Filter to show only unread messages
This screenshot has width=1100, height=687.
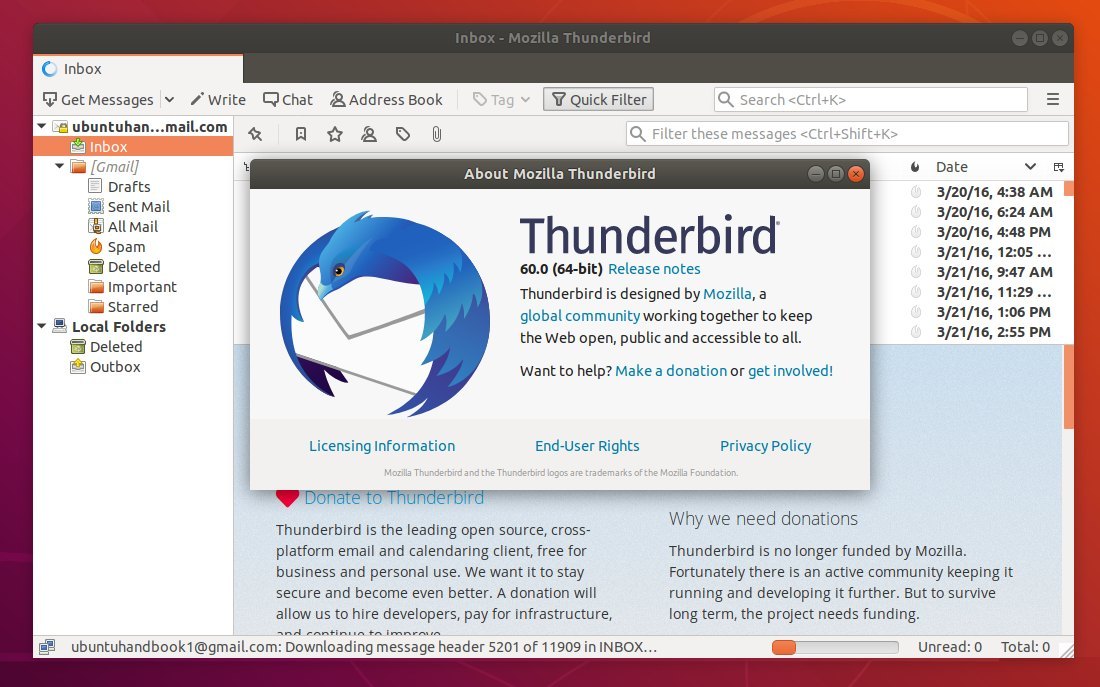(x=301, y=134)
